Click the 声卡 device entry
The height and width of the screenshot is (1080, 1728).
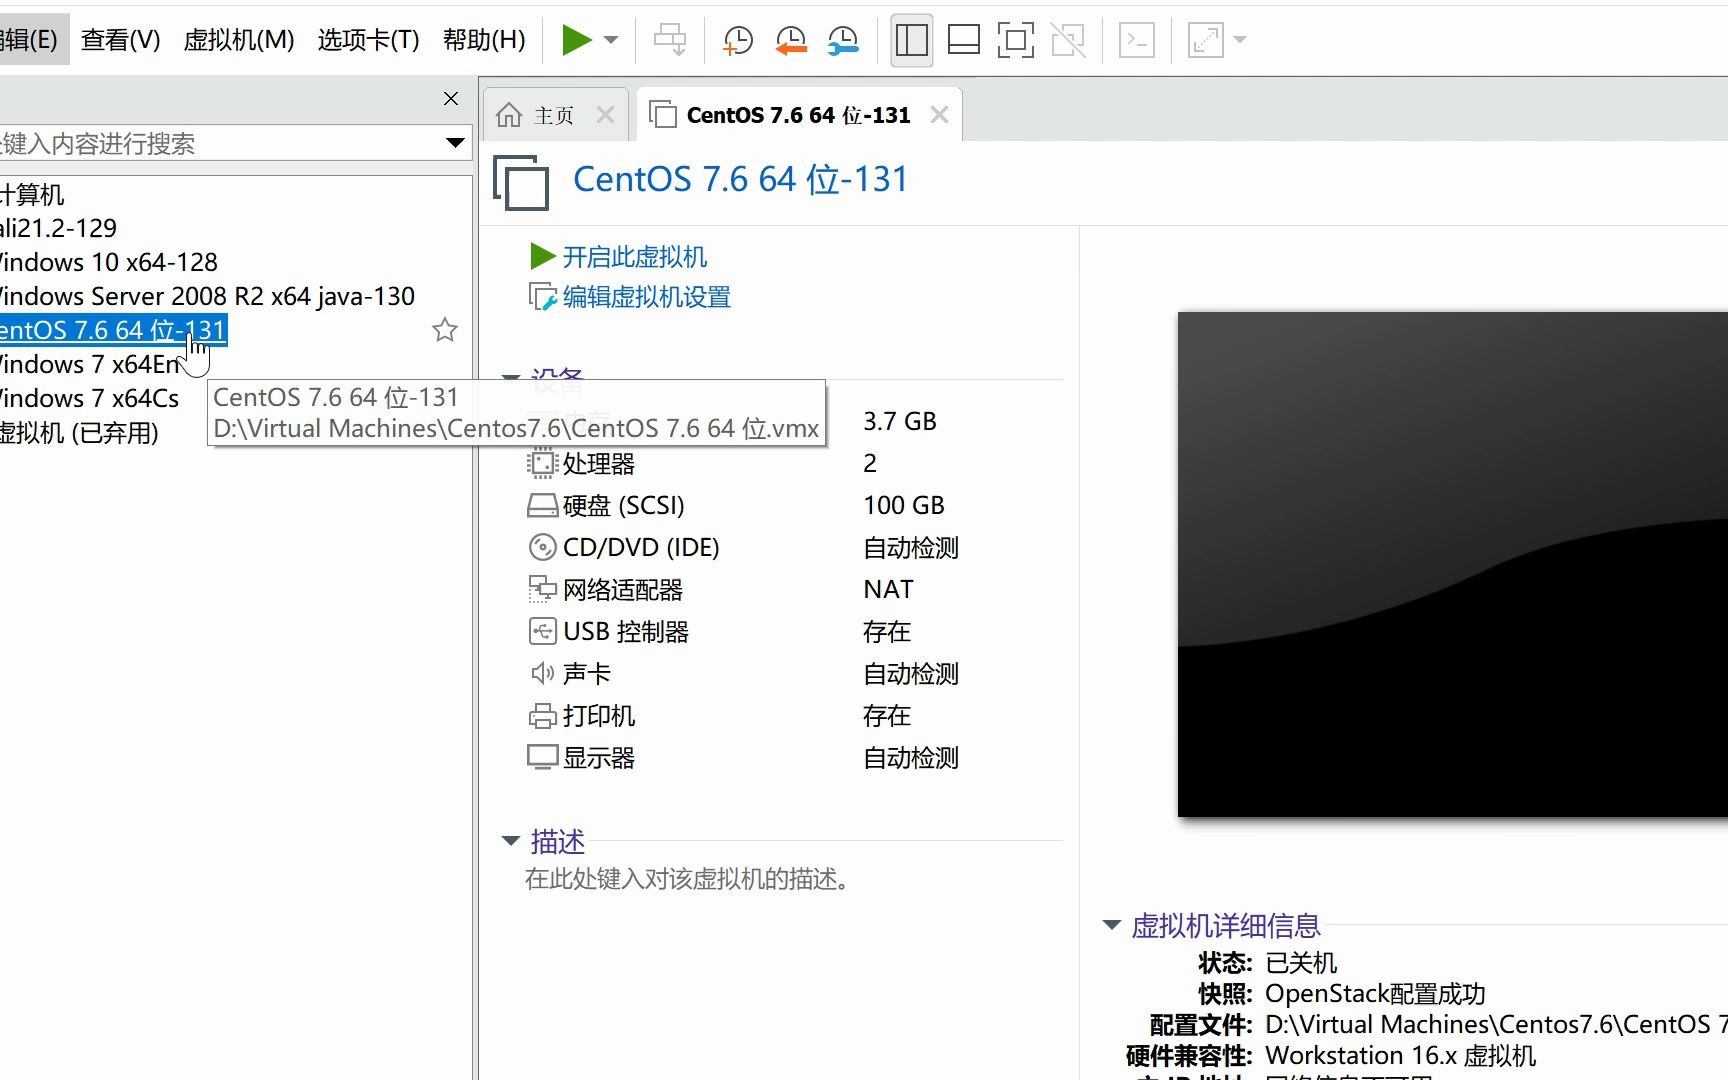pyautogui.click(x=587, y=674)
